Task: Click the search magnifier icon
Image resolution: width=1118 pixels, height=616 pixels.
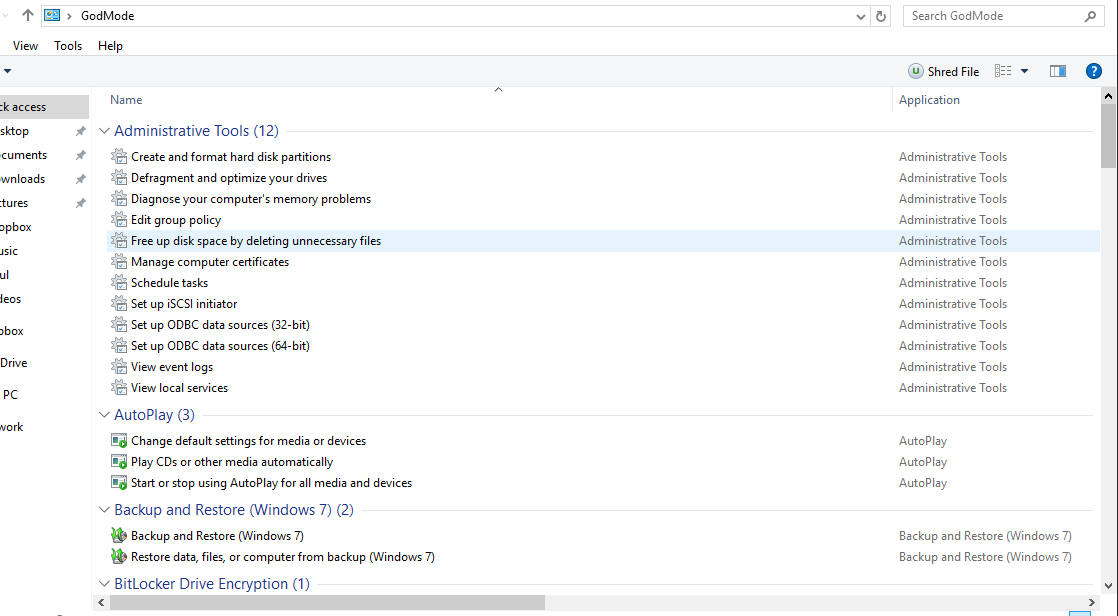Action: pyautogui.click(x=1090, y=16)
